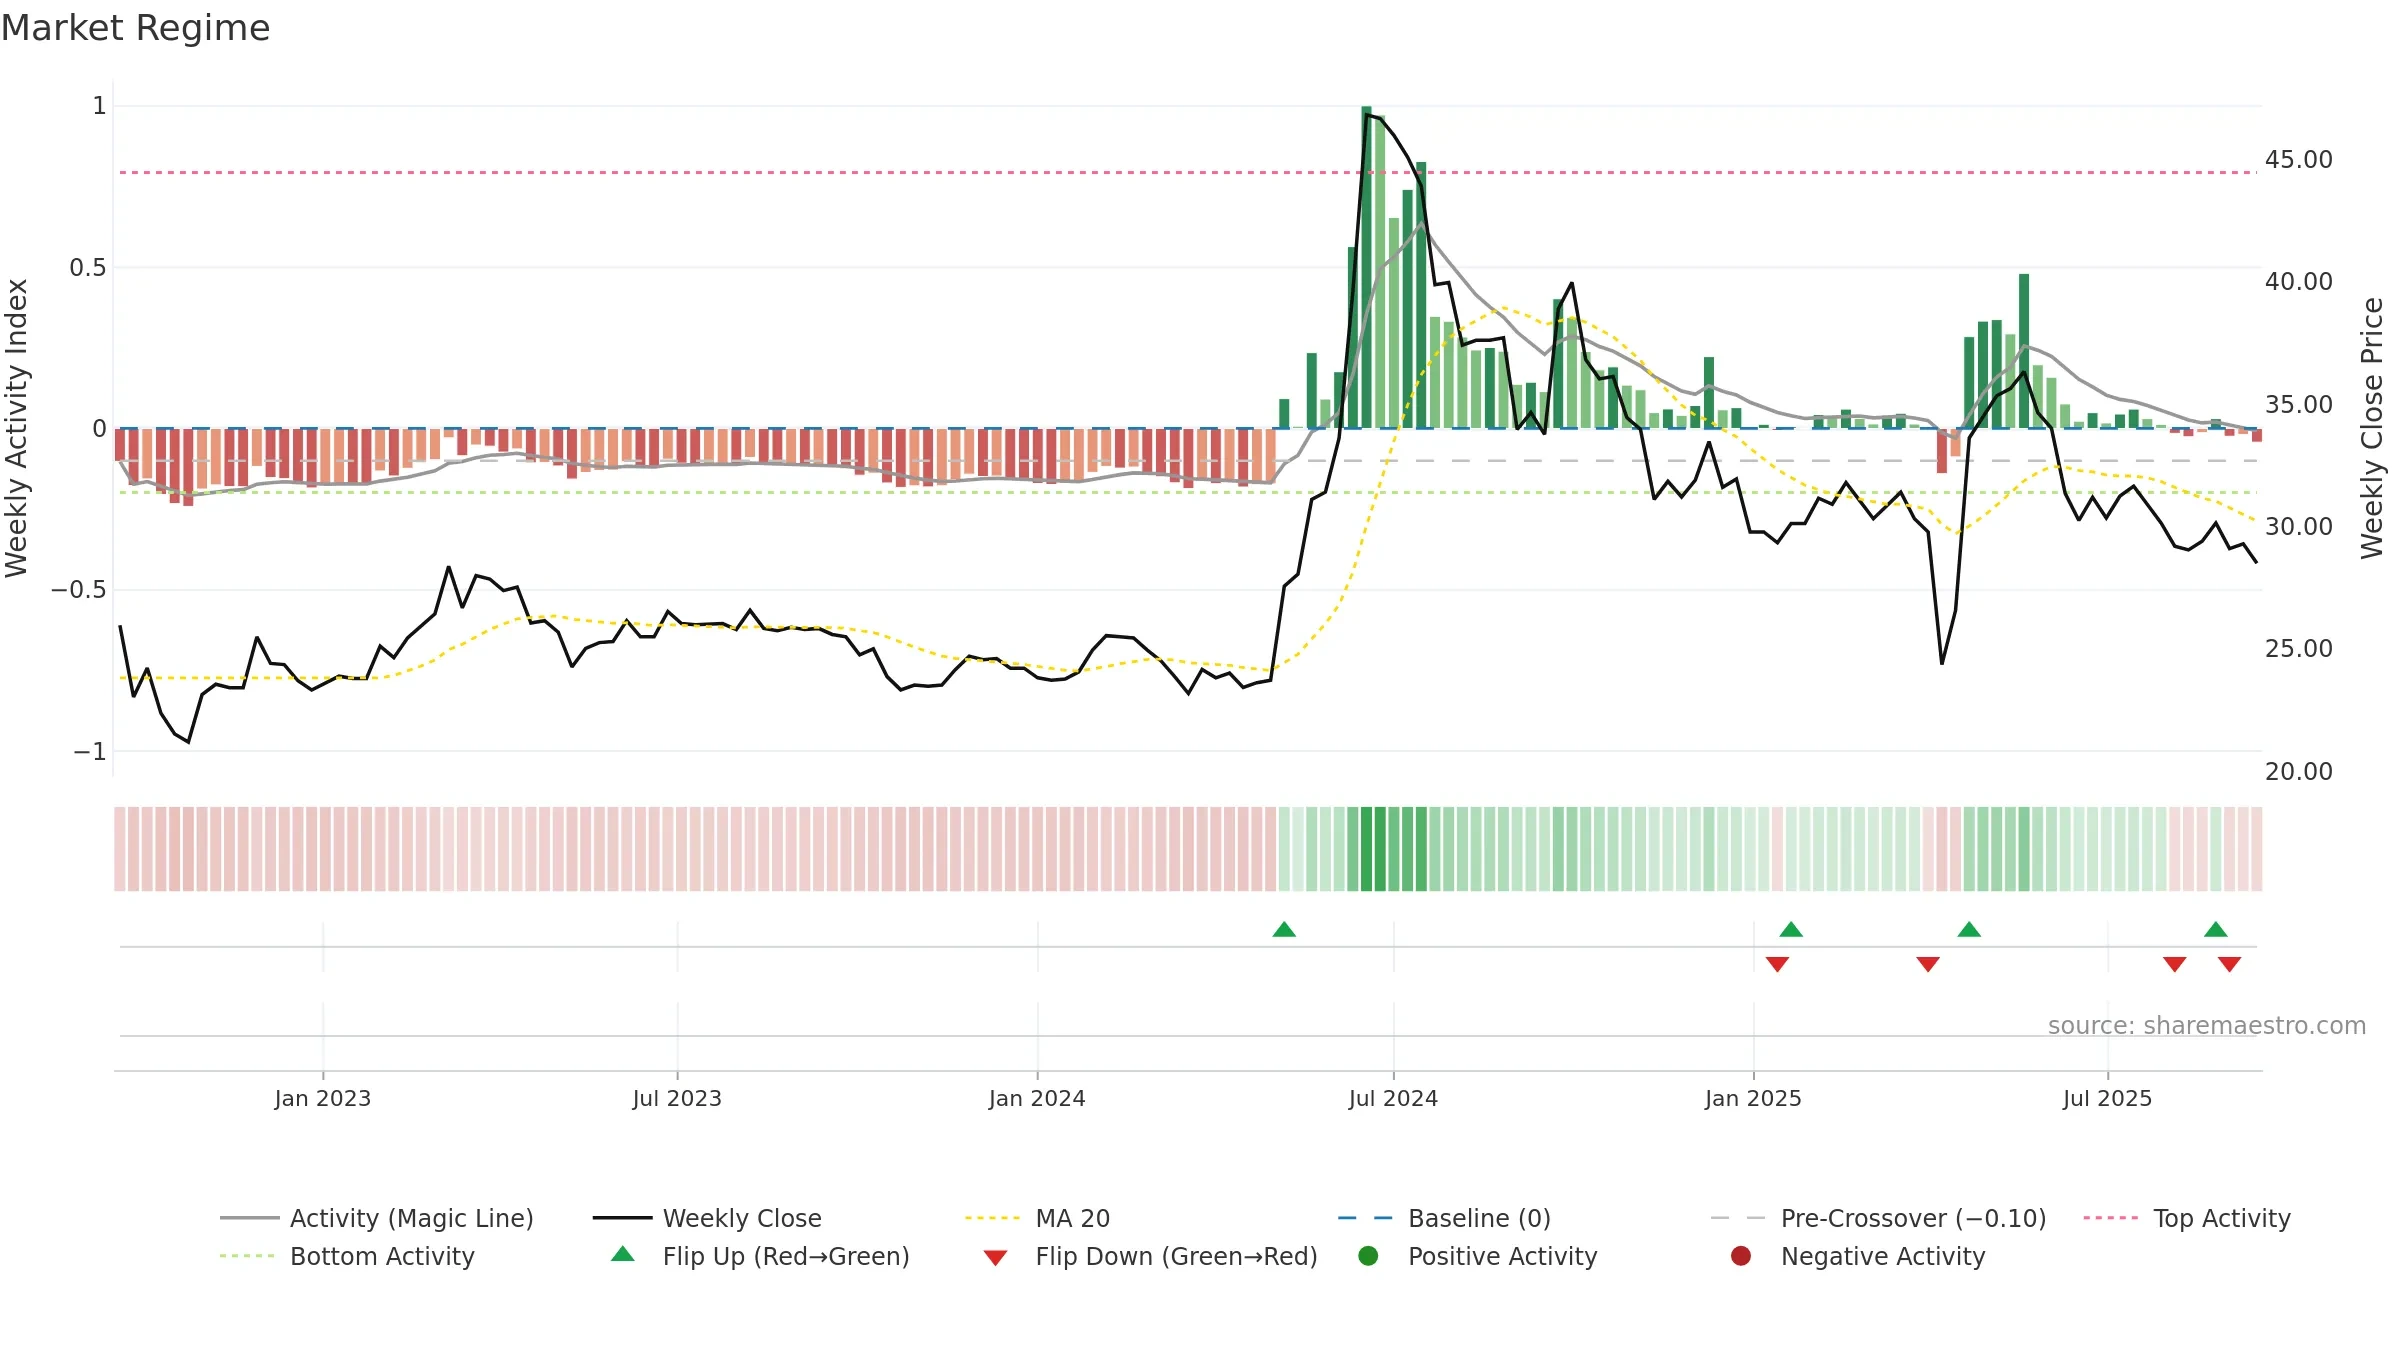Click the 0.5 activity index tick label
Image resolution: width=2400 pixels, height=1350 pixels.
[x=88, y=267]
